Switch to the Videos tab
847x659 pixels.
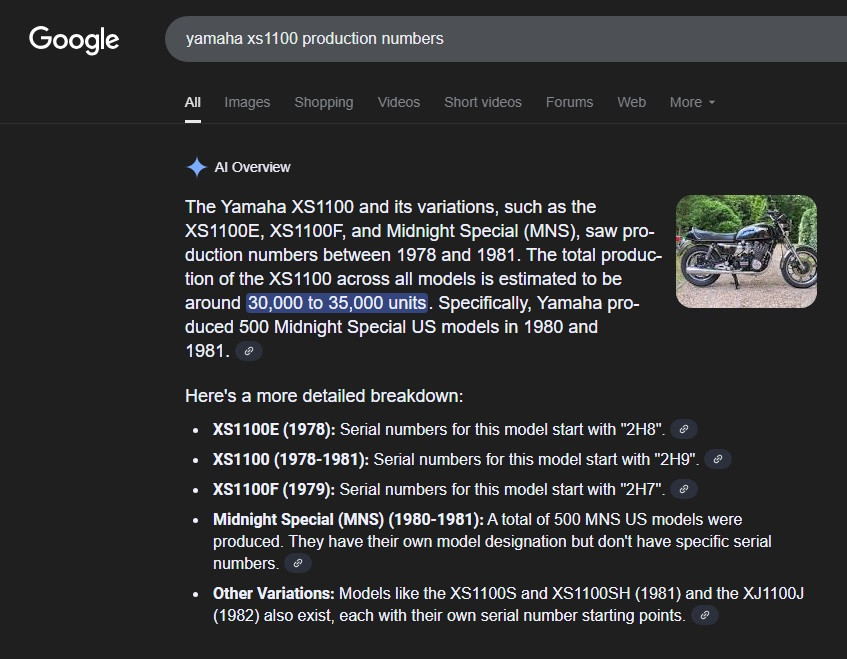(399, 102)
